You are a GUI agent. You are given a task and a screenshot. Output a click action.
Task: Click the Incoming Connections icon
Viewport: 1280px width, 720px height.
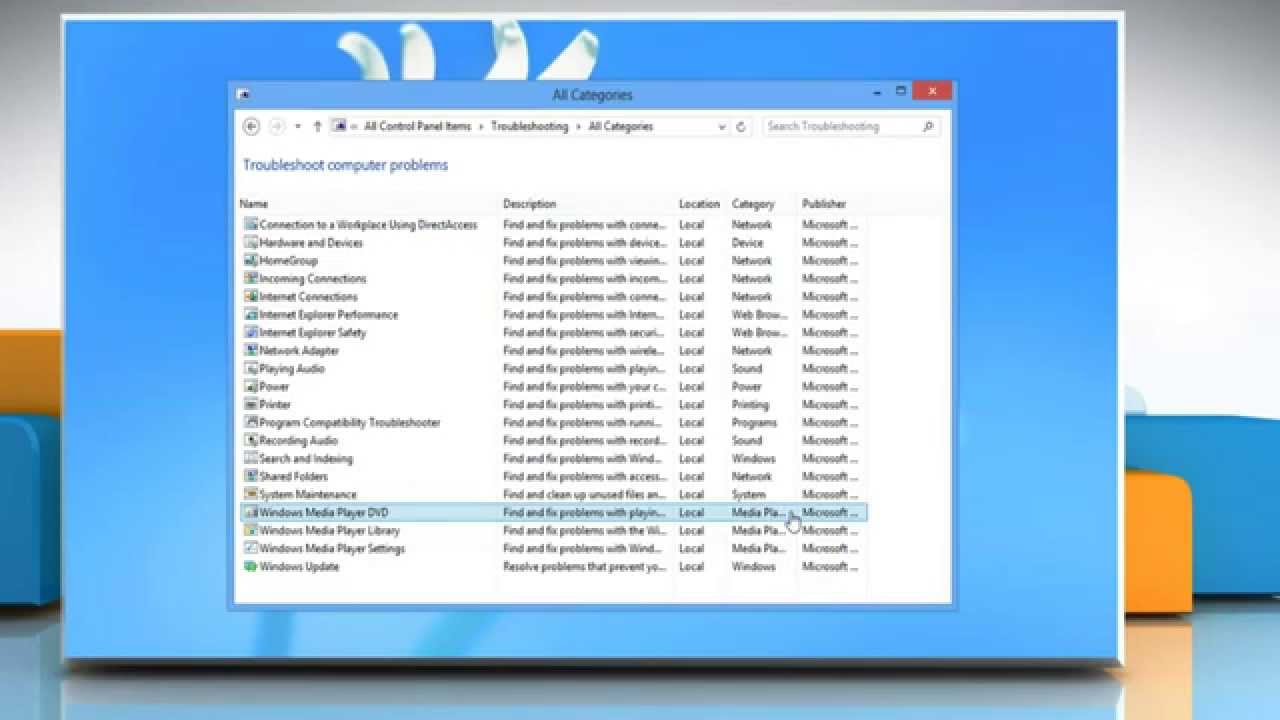251,279
